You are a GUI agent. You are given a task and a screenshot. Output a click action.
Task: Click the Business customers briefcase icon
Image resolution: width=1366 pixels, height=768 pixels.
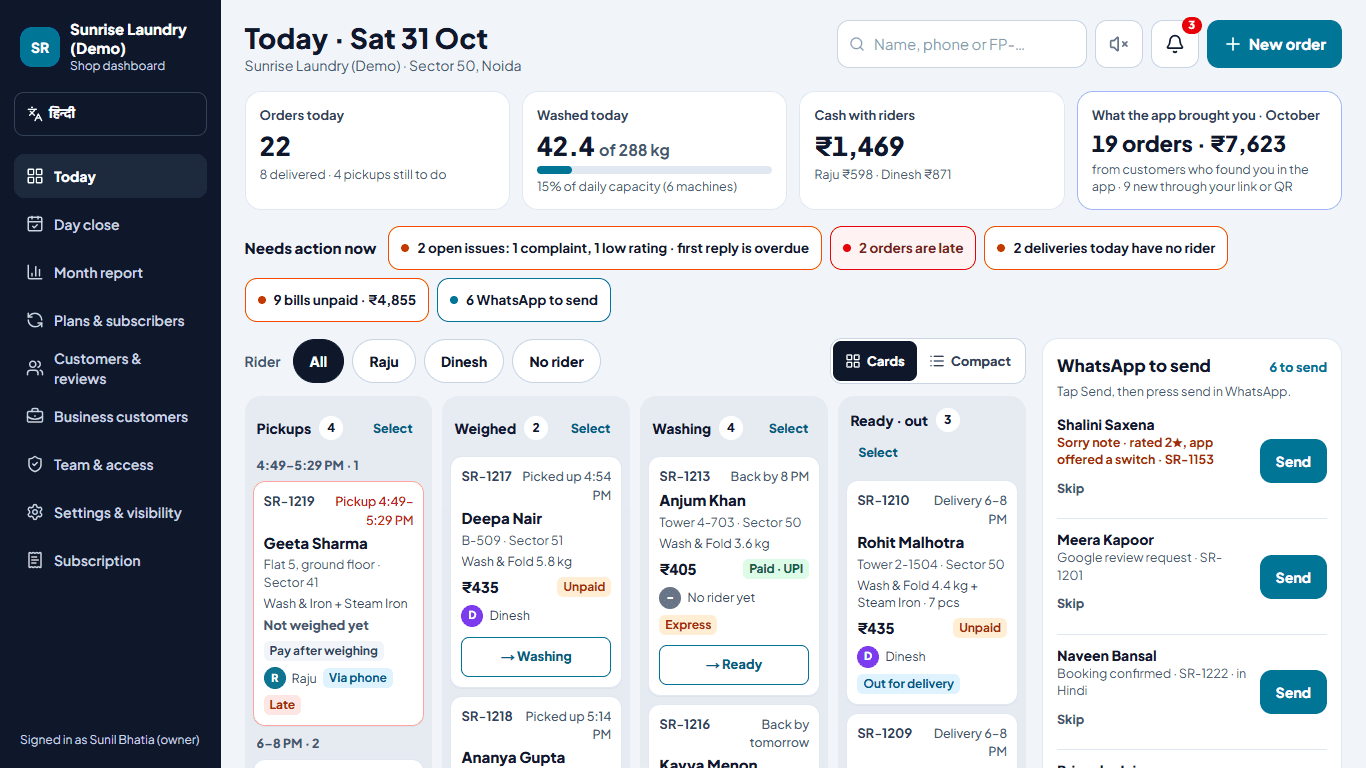(35, 417)
